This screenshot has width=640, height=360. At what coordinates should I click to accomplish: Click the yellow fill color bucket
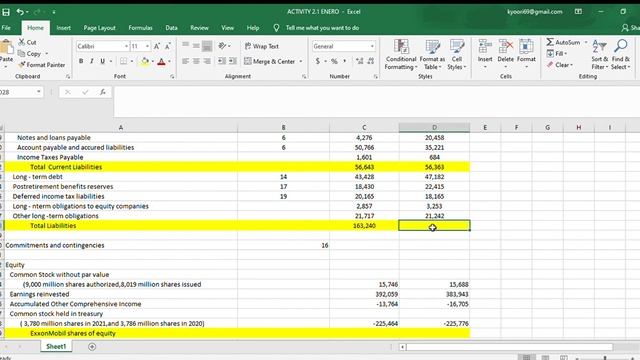tap(144, 61)
